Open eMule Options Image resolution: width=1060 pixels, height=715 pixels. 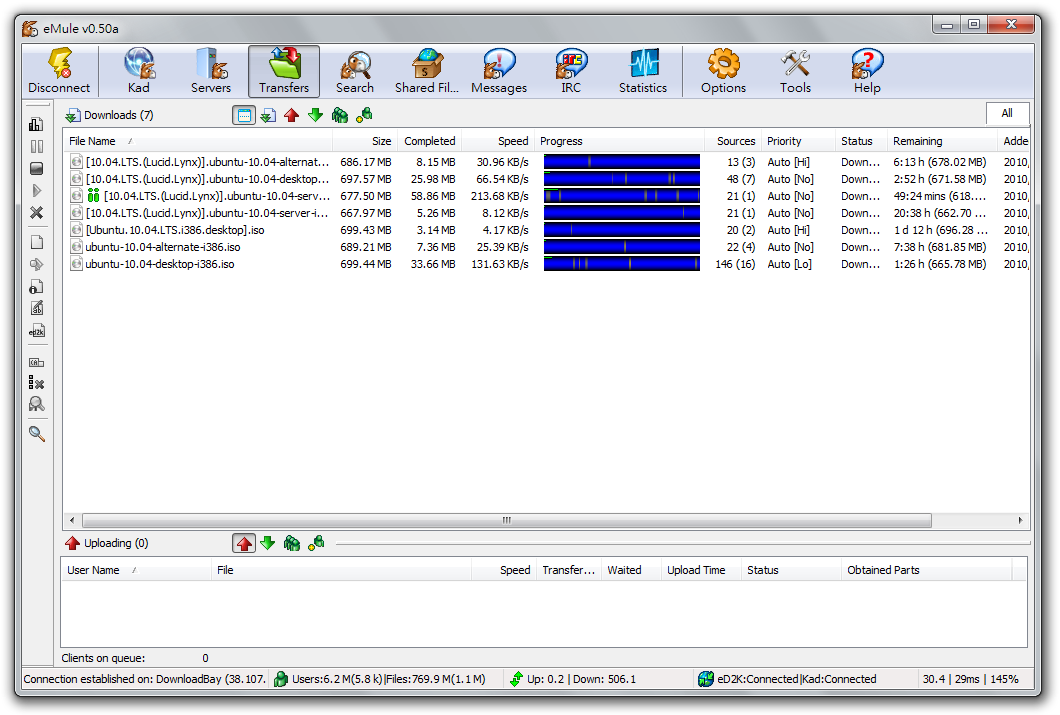click(722, 70)
